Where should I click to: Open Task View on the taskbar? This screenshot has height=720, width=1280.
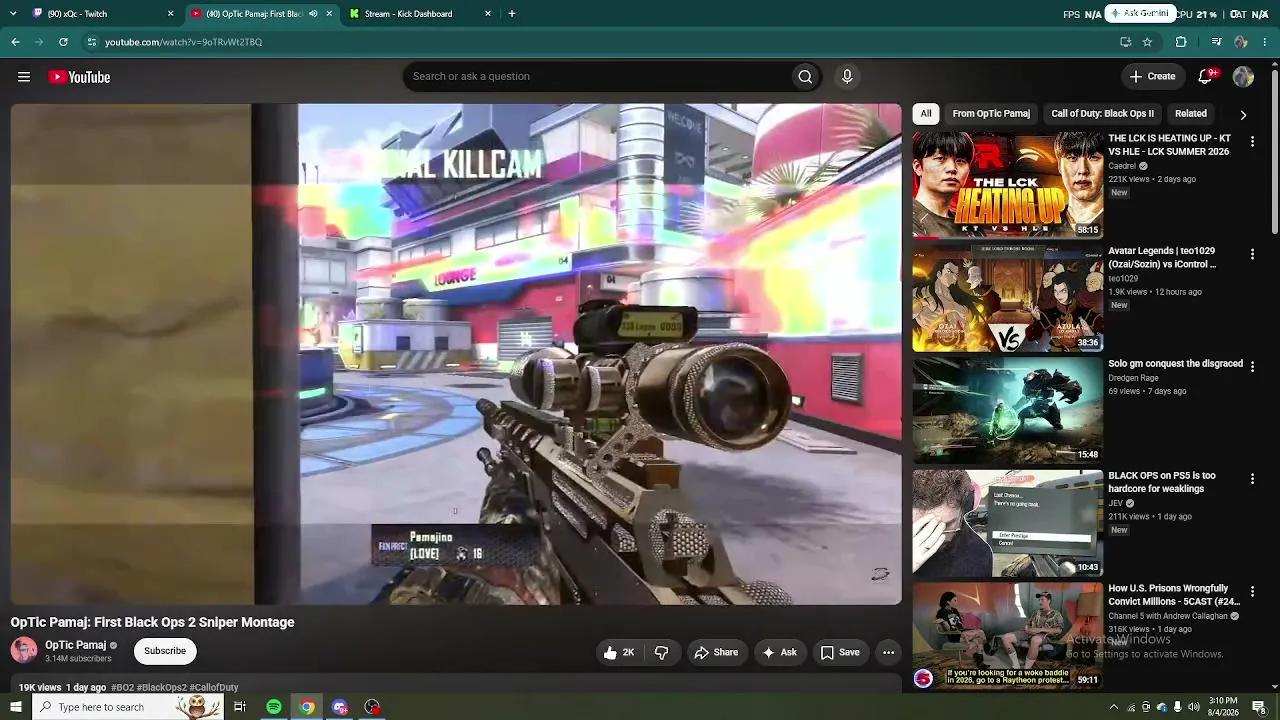pos(240,707)
